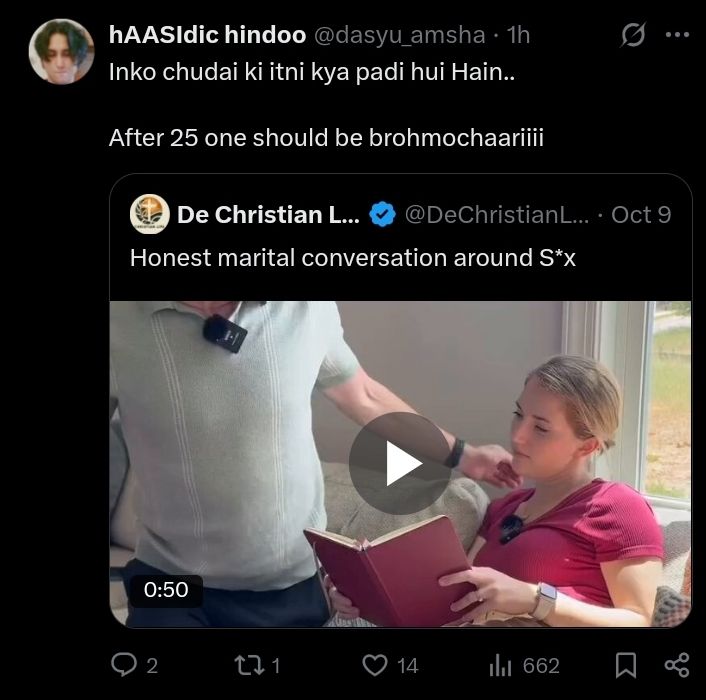706x700 pixels.
Task: Open the share icon
Action: [x=676, y=665]
